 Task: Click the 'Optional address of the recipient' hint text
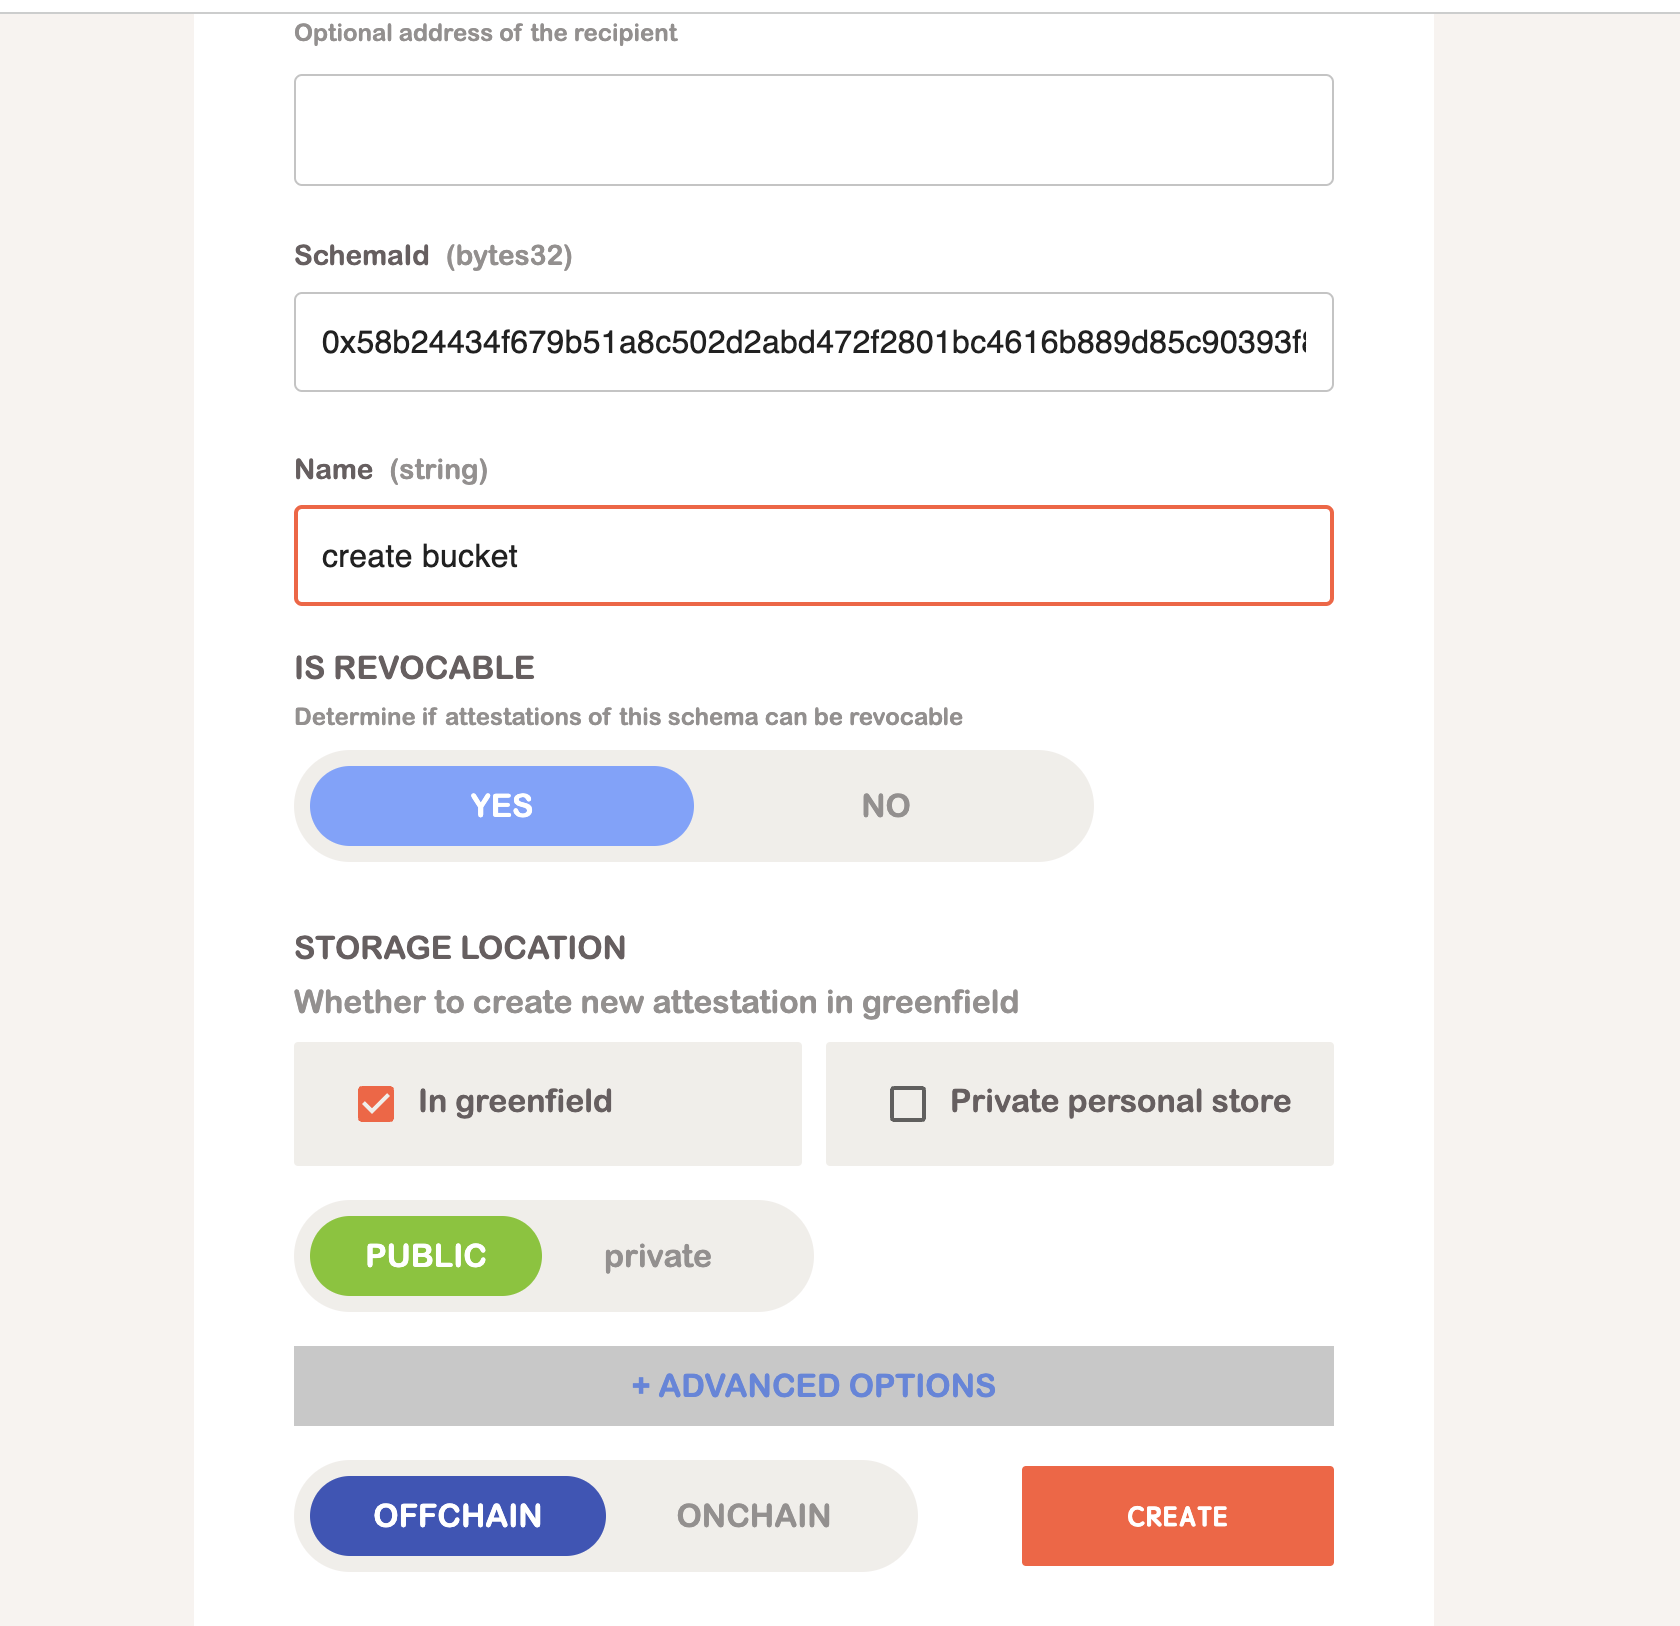click(485, 33)
